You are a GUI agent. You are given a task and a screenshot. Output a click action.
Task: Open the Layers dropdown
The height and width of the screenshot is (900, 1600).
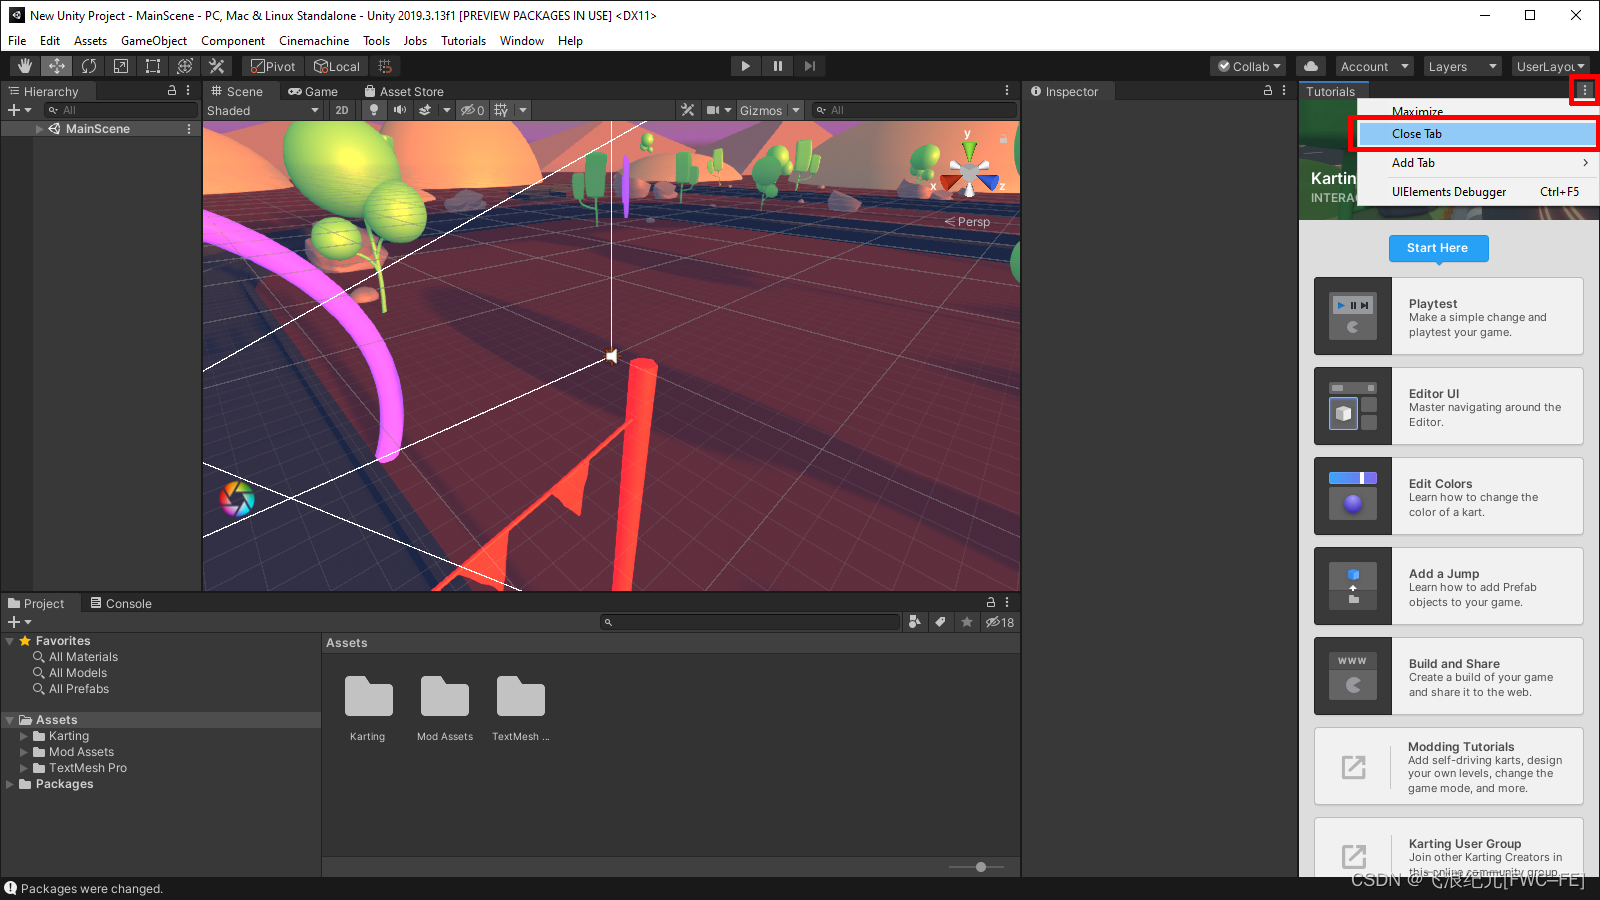pyautogui.click(x=1462, y=66)
